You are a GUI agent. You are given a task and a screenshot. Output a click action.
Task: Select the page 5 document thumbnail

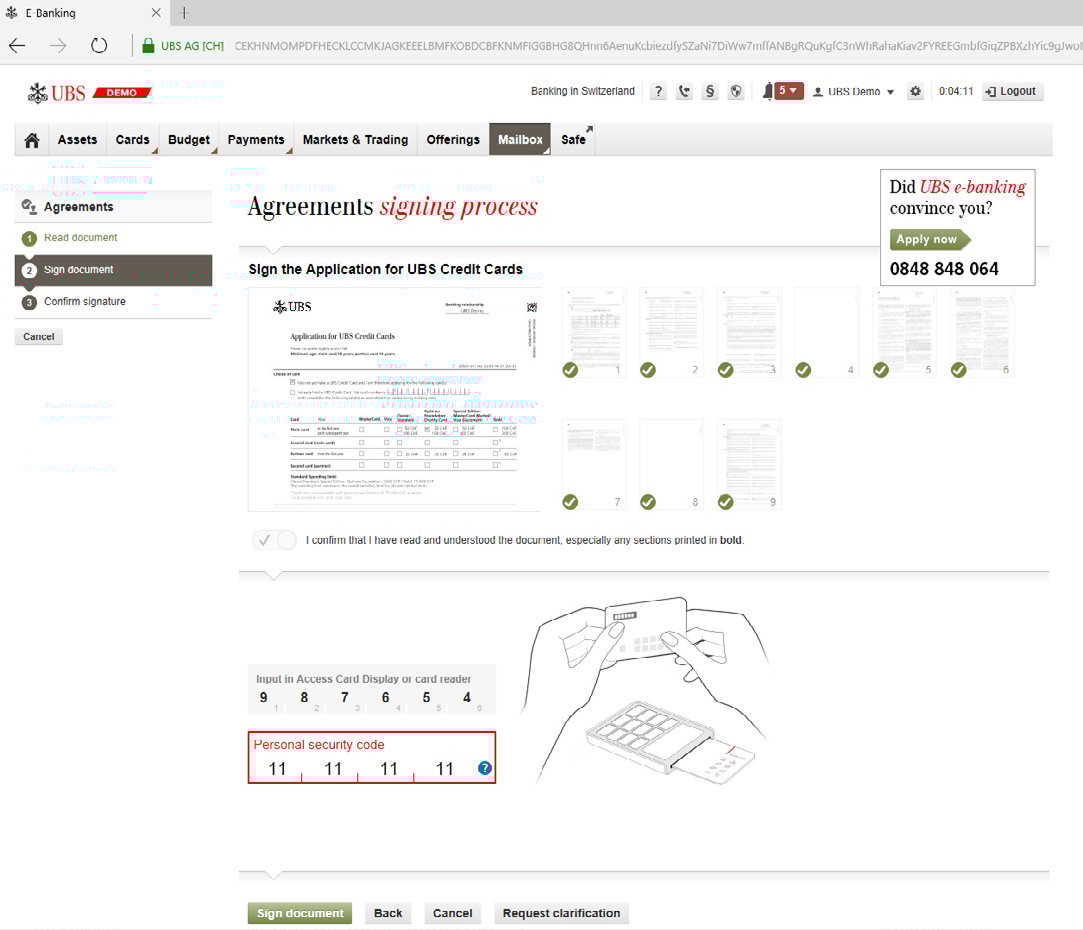[904, 333]
